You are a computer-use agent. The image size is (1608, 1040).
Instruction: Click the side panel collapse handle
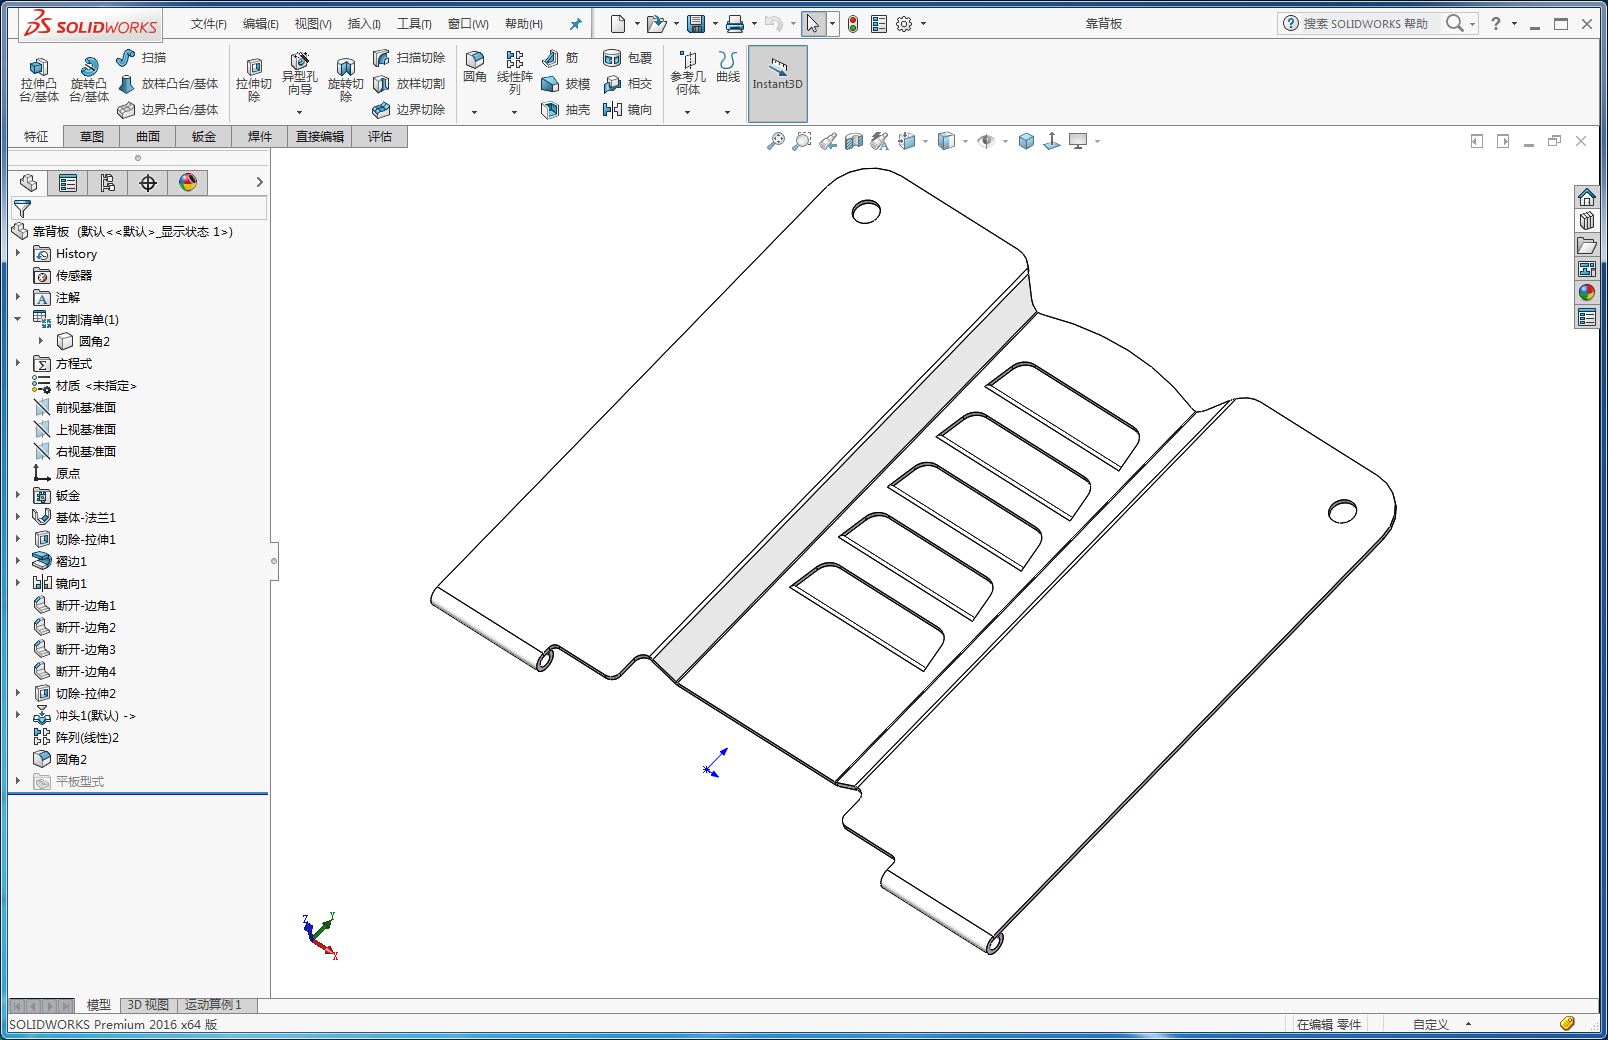[x=274, y=561]
